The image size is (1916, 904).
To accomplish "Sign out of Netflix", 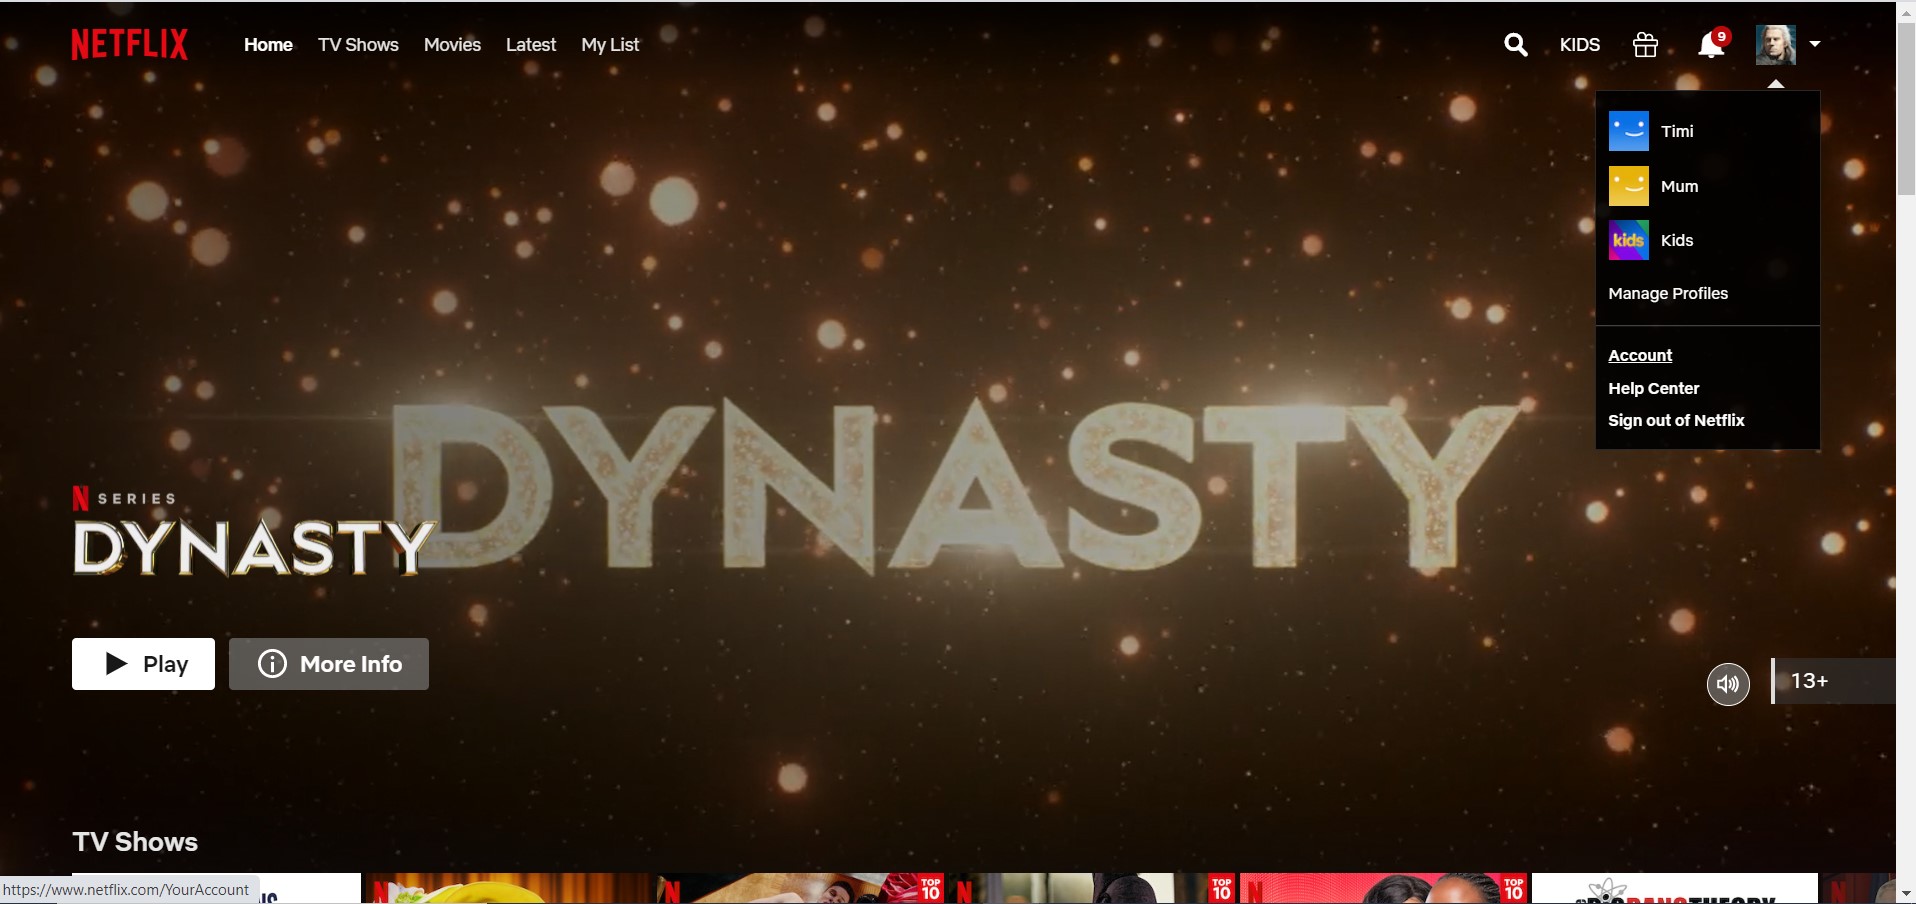I will (1676, 420).
